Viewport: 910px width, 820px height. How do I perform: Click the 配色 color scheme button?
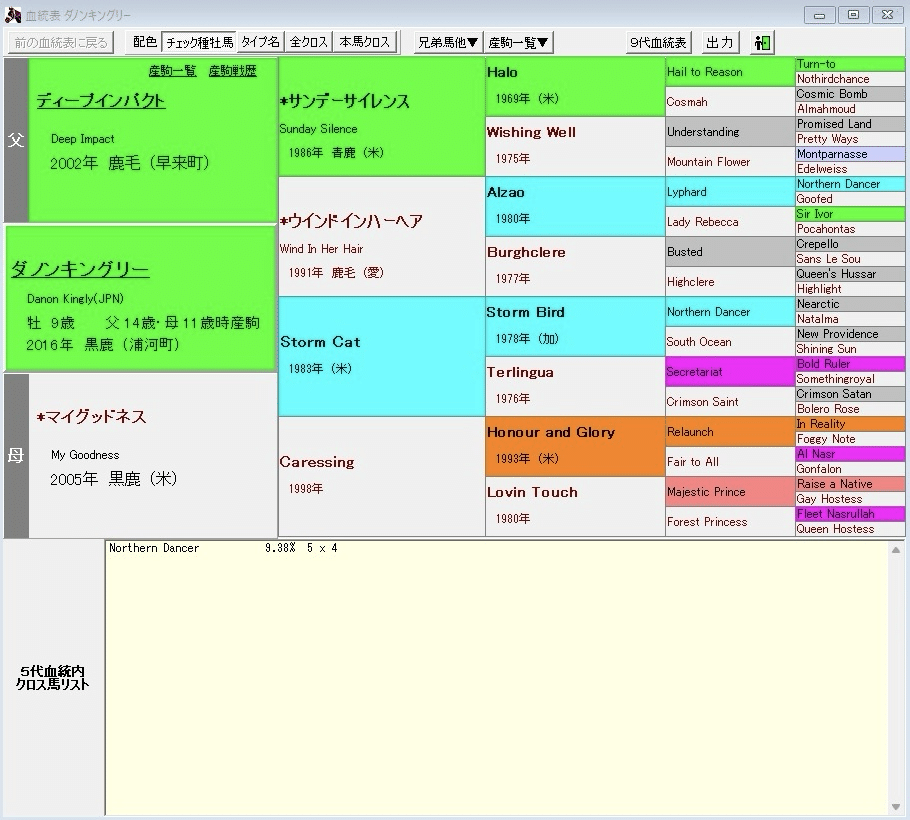(x=143, y=42)
